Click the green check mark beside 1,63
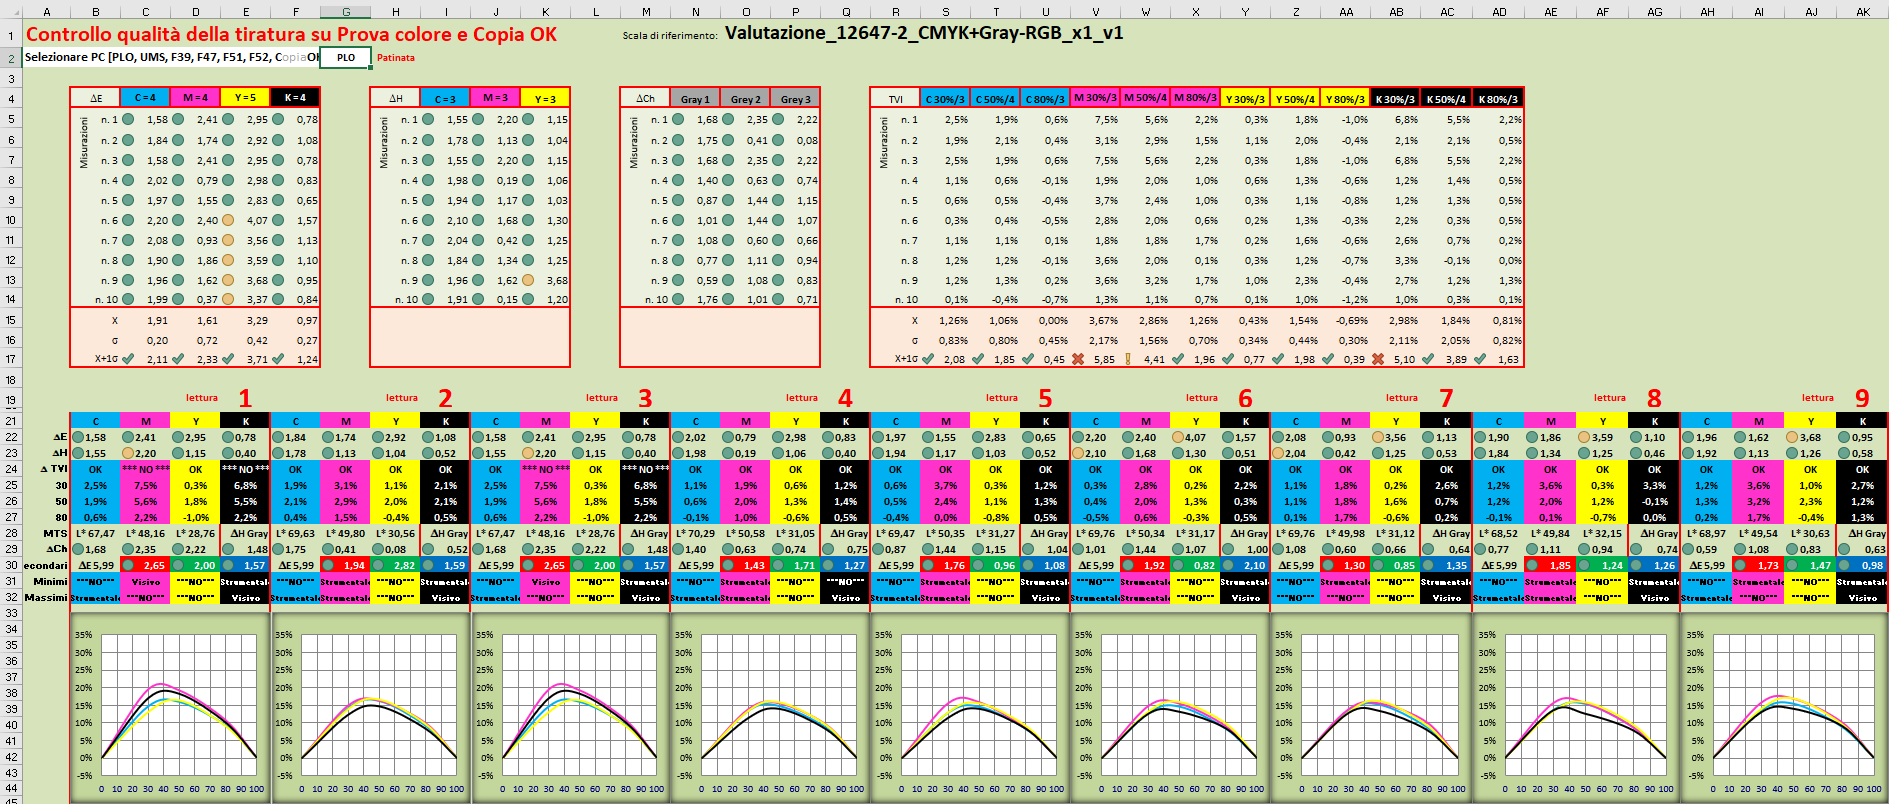The height and width of the screenshot is (804, 1889). (x=1478, y=359)
